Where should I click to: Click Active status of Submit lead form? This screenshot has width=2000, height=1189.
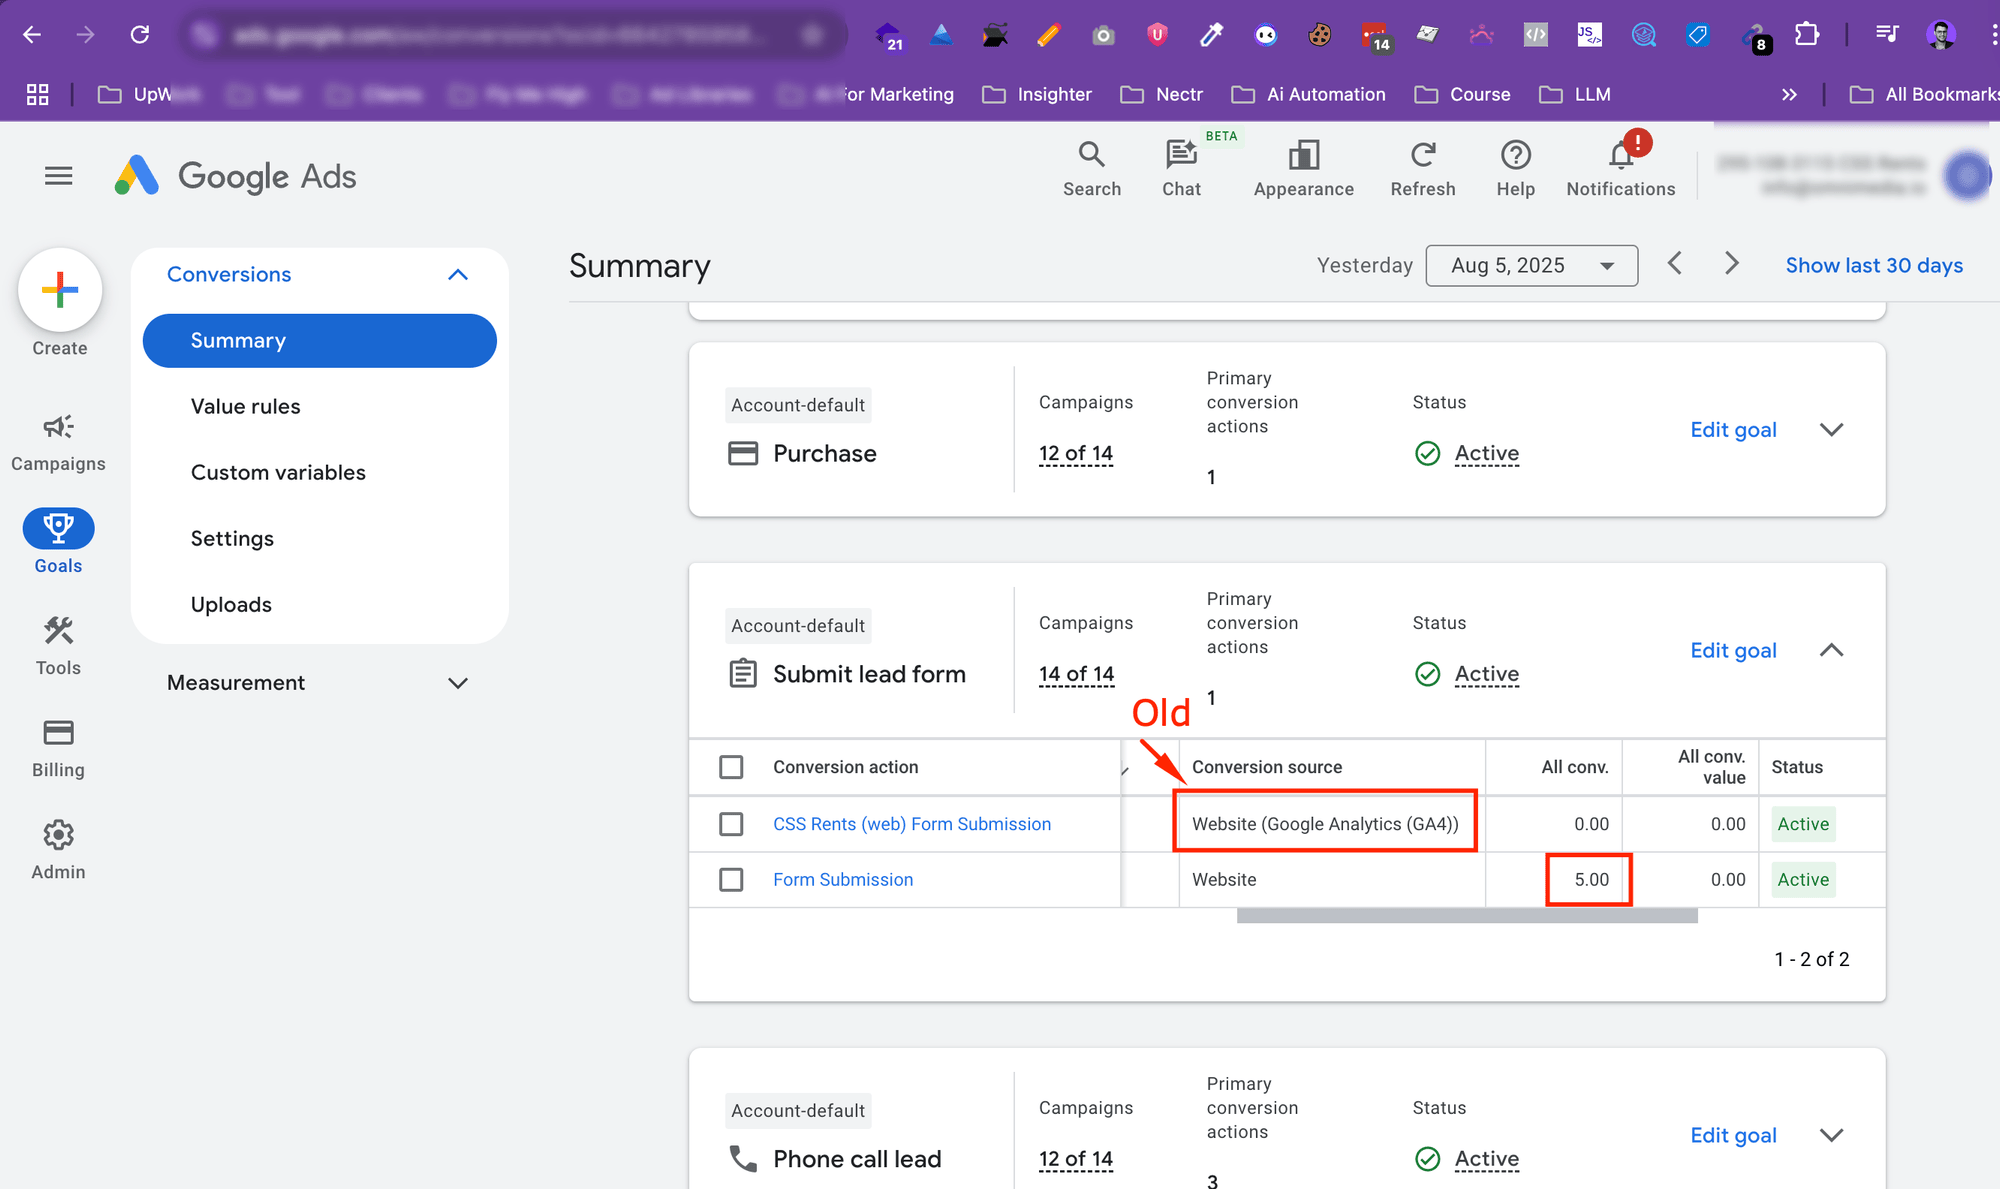pyautogui.click(x=1486, y=674)
